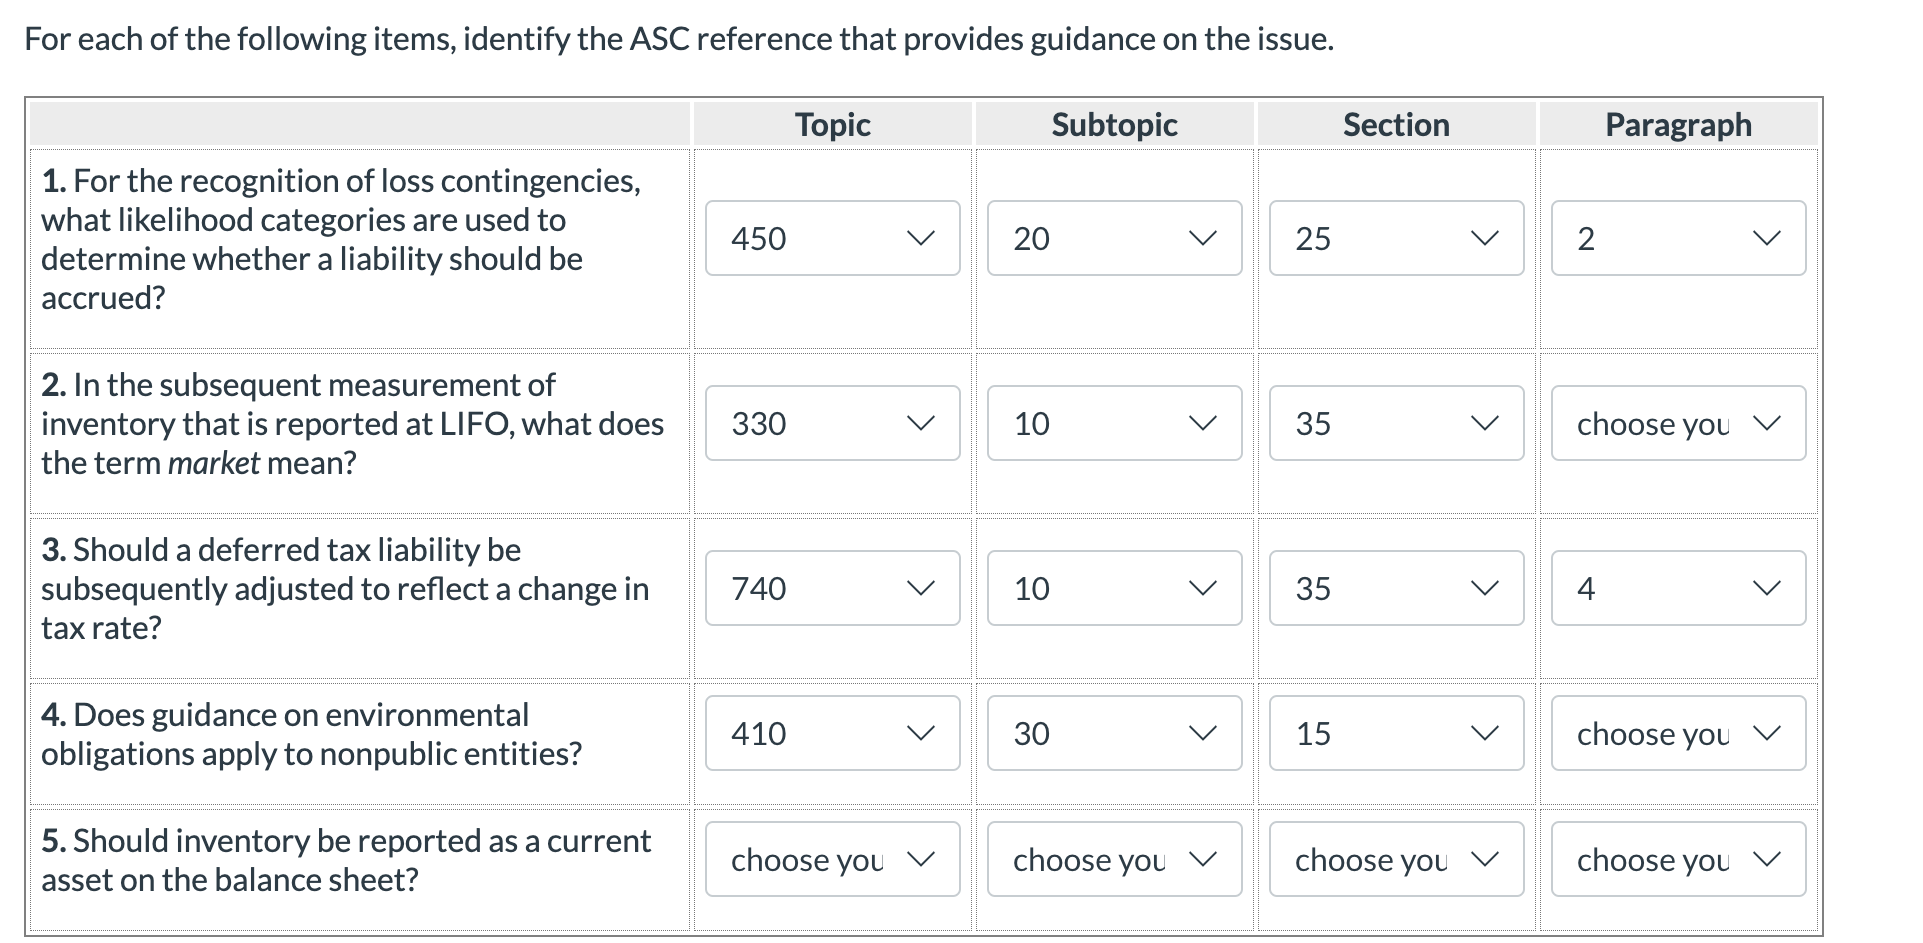Open the Subtopic dropdown showing 20 for question 1

[x=1113, y=238]
